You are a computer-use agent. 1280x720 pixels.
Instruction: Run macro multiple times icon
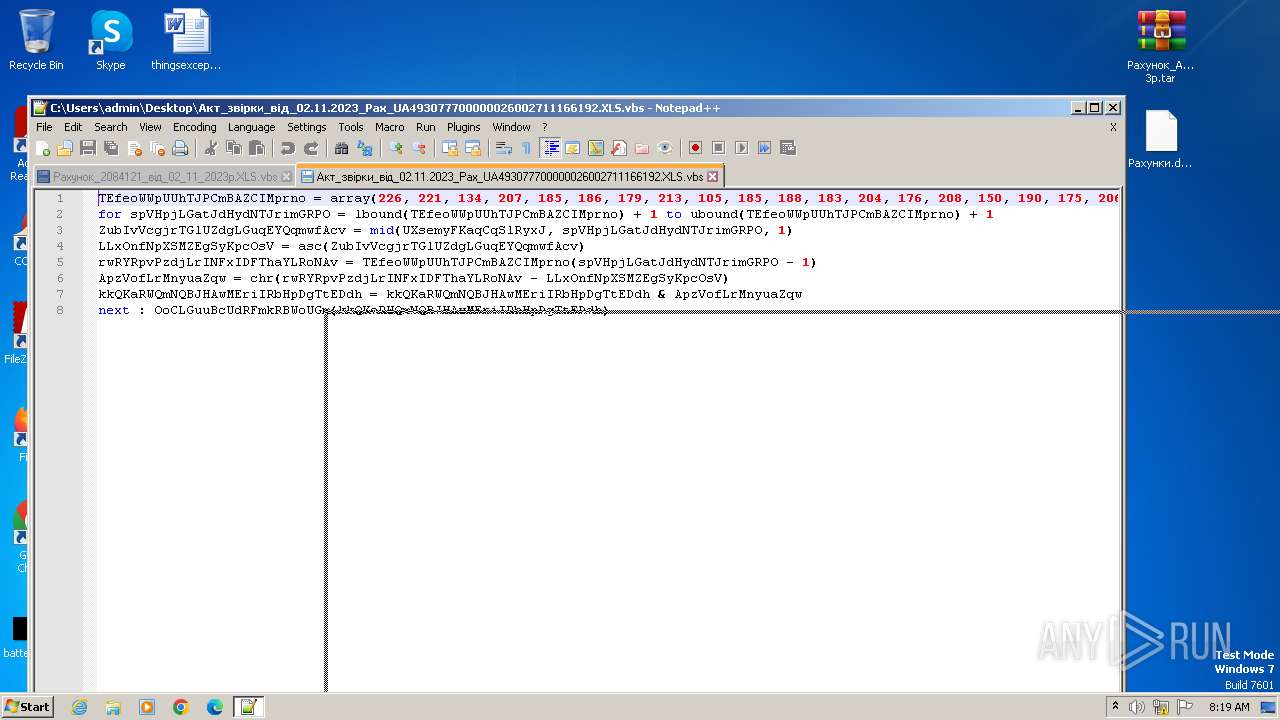pos(765,148)
